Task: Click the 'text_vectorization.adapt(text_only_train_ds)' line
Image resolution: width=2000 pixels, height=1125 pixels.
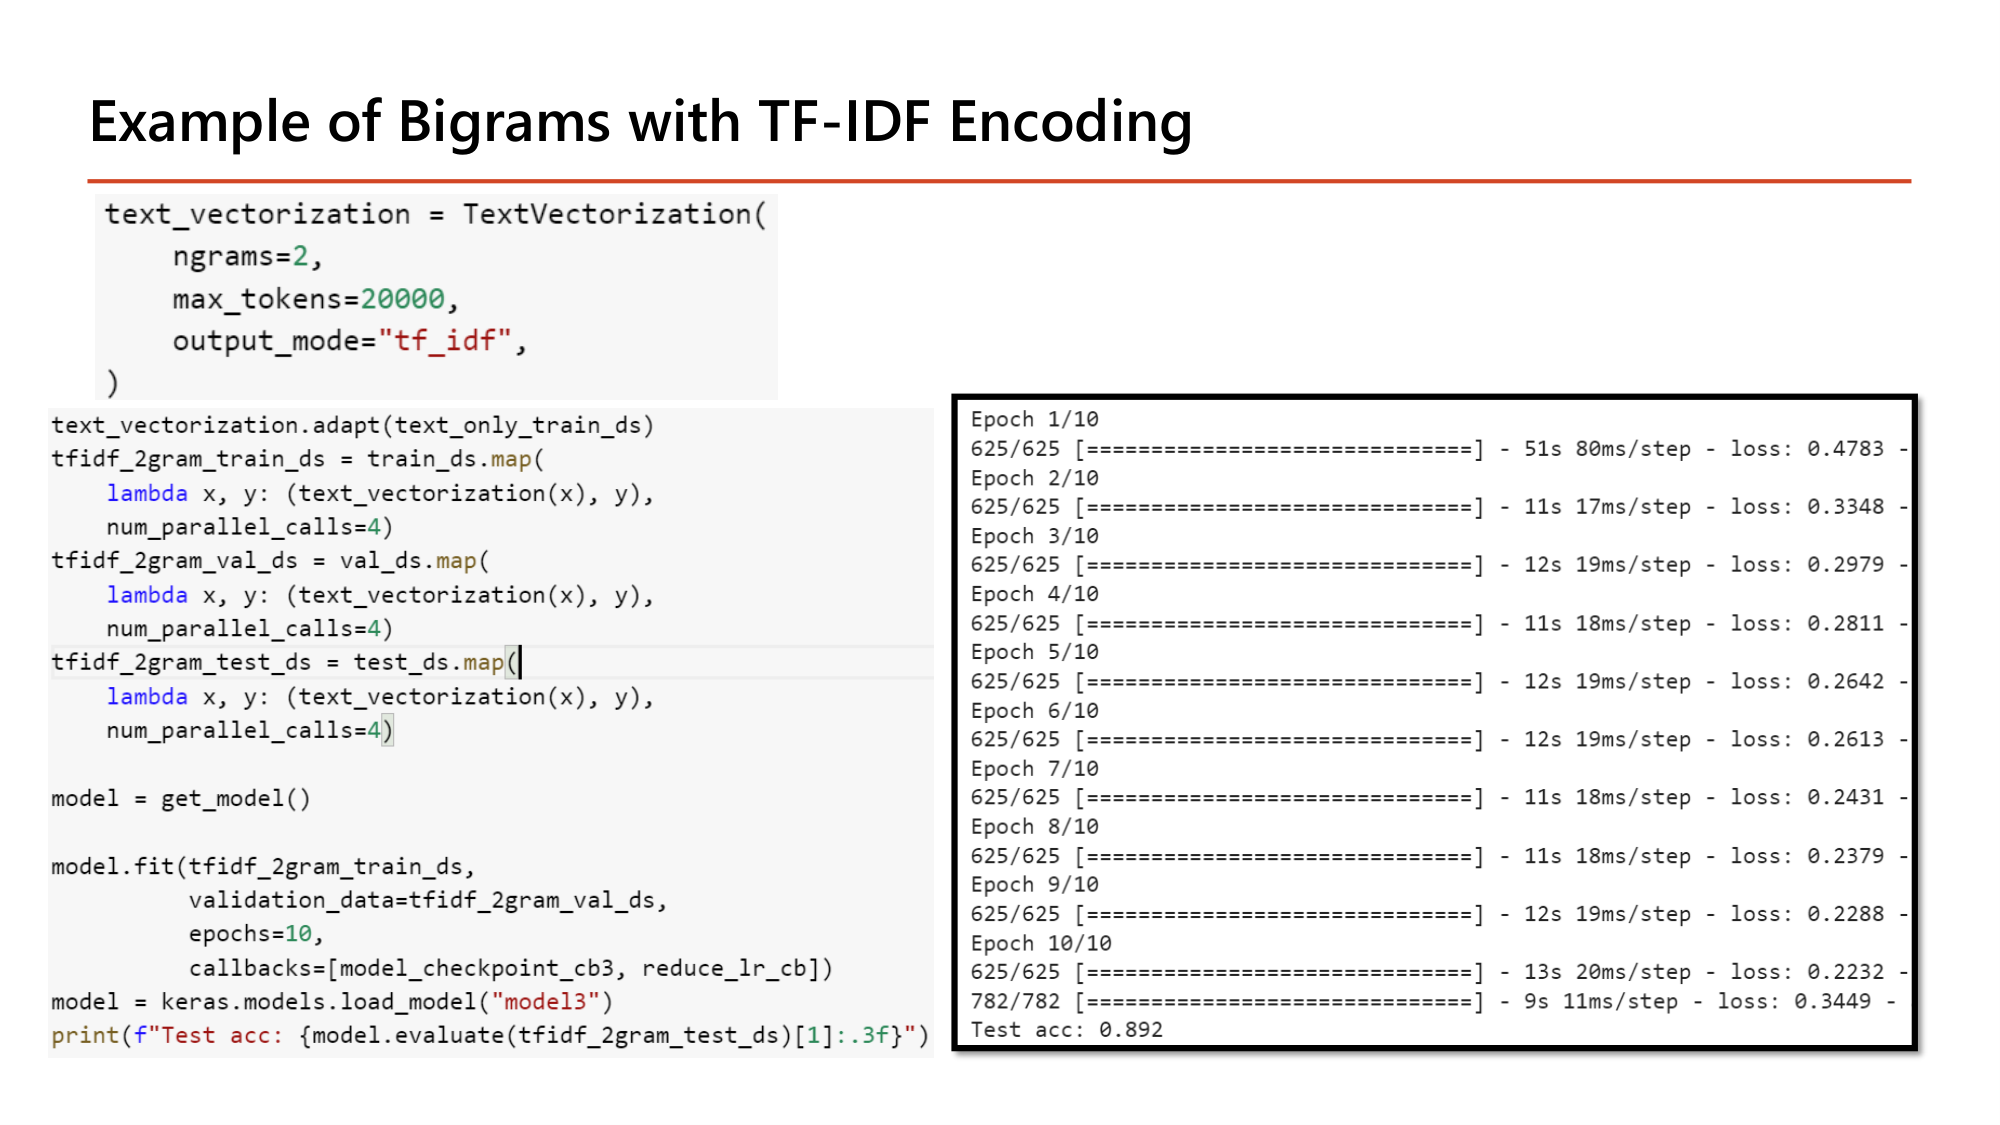Action: (352, 425)
